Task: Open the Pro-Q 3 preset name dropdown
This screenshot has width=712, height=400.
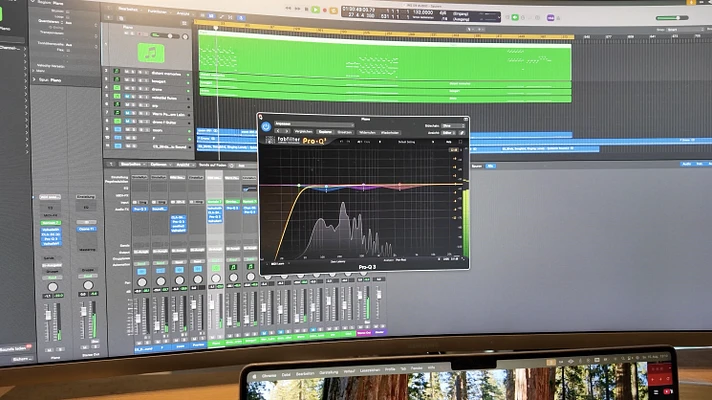Action: 314,123
